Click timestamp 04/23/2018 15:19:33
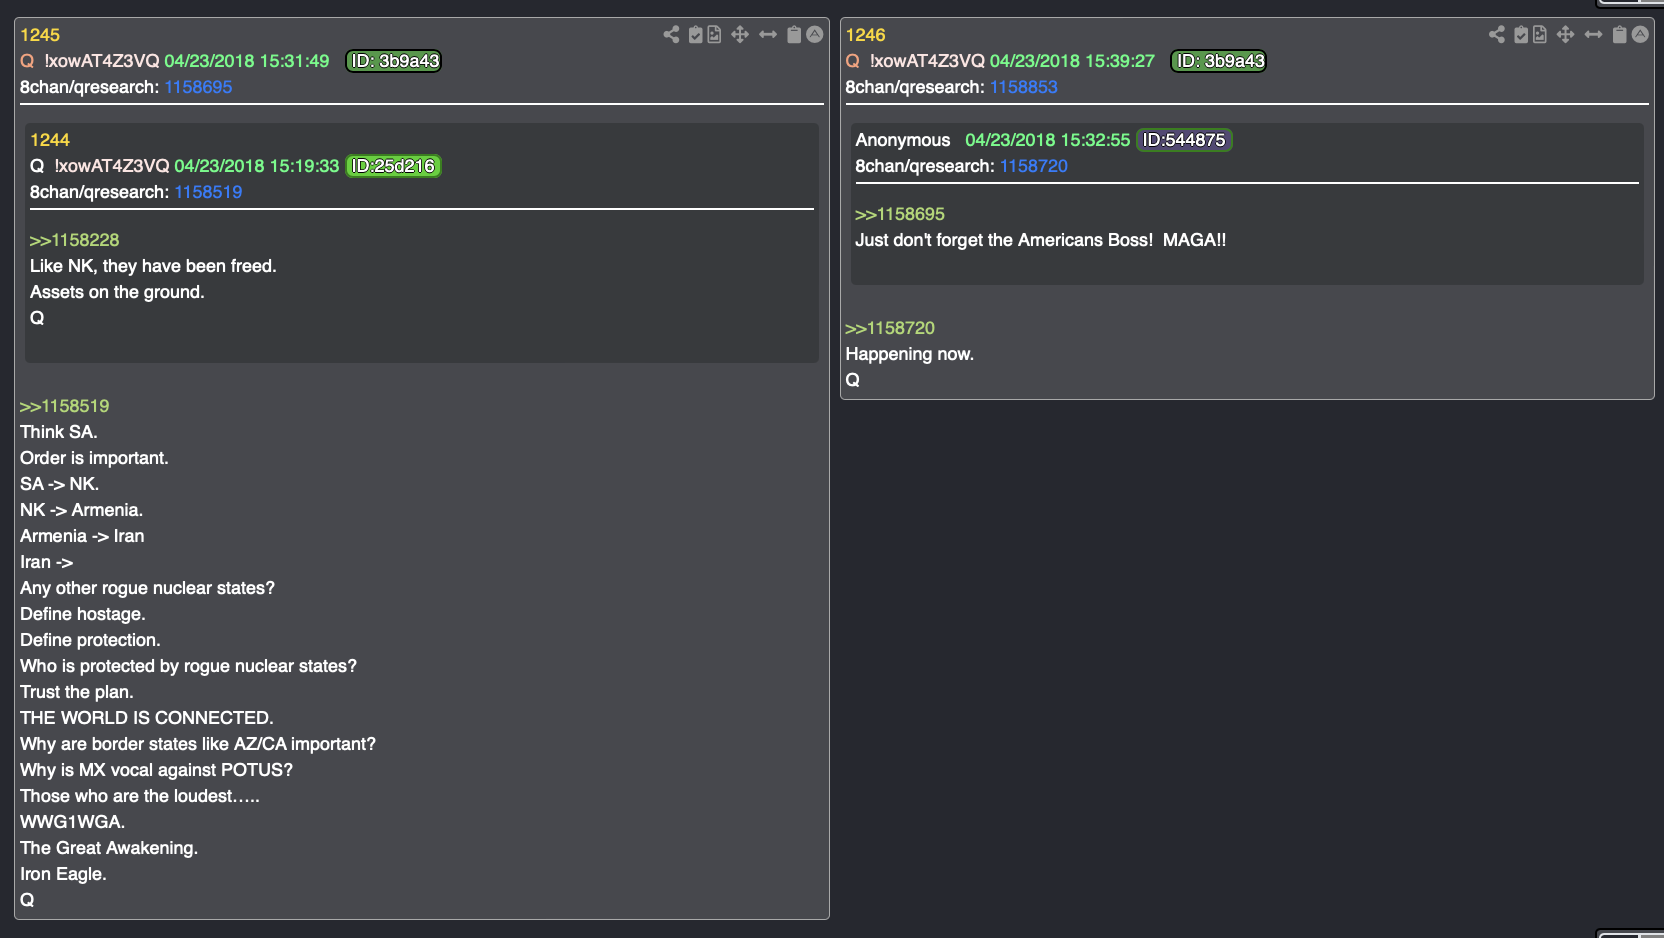Image resolution: width=1664 pixels, height=938 pixels. pos(257,166)
